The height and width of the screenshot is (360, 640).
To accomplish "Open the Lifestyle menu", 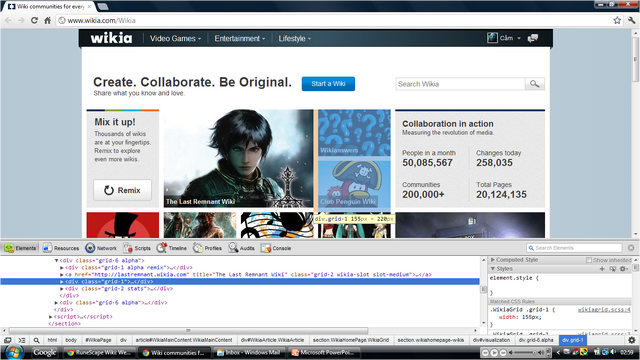I will tap(295, 38).
